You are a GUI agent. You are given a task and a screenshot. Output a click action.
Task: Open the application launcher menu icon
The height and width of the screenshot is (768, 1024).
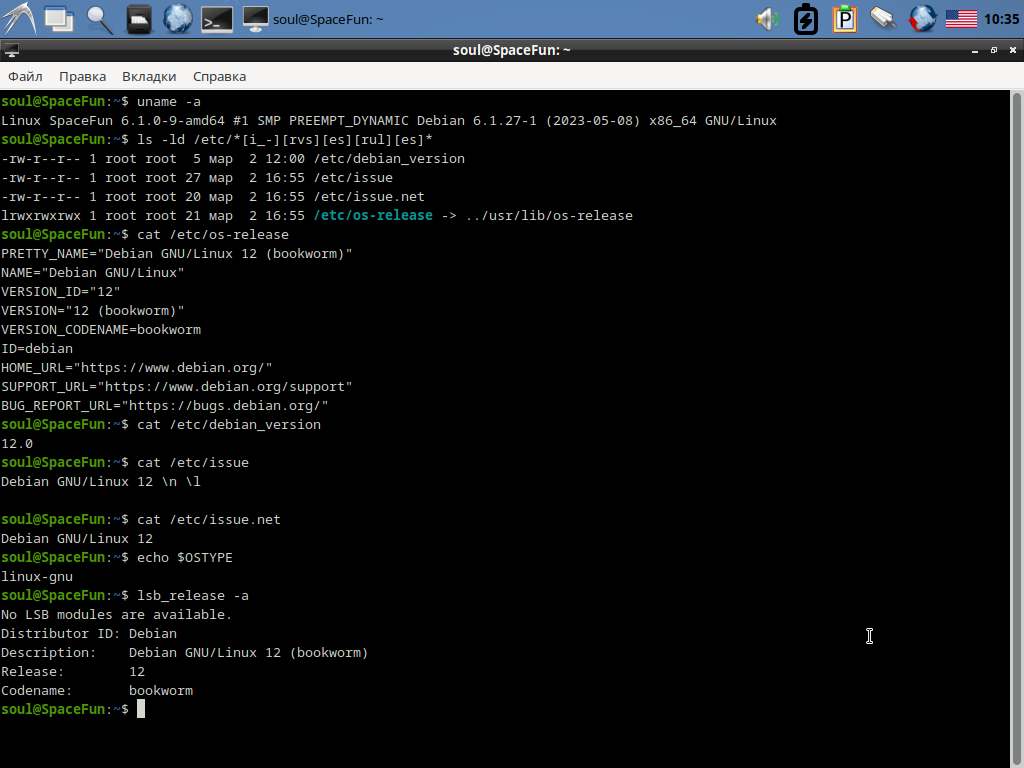(x=18, y=19)
